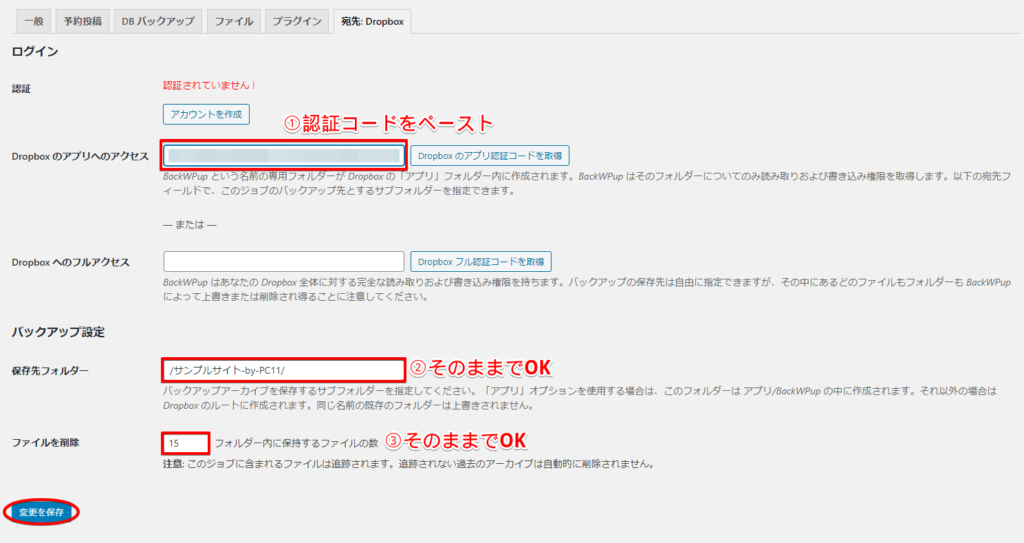Click the アカウントを作成 button
This screenshot has height=543, width=1024.
(x=206, y=114)
